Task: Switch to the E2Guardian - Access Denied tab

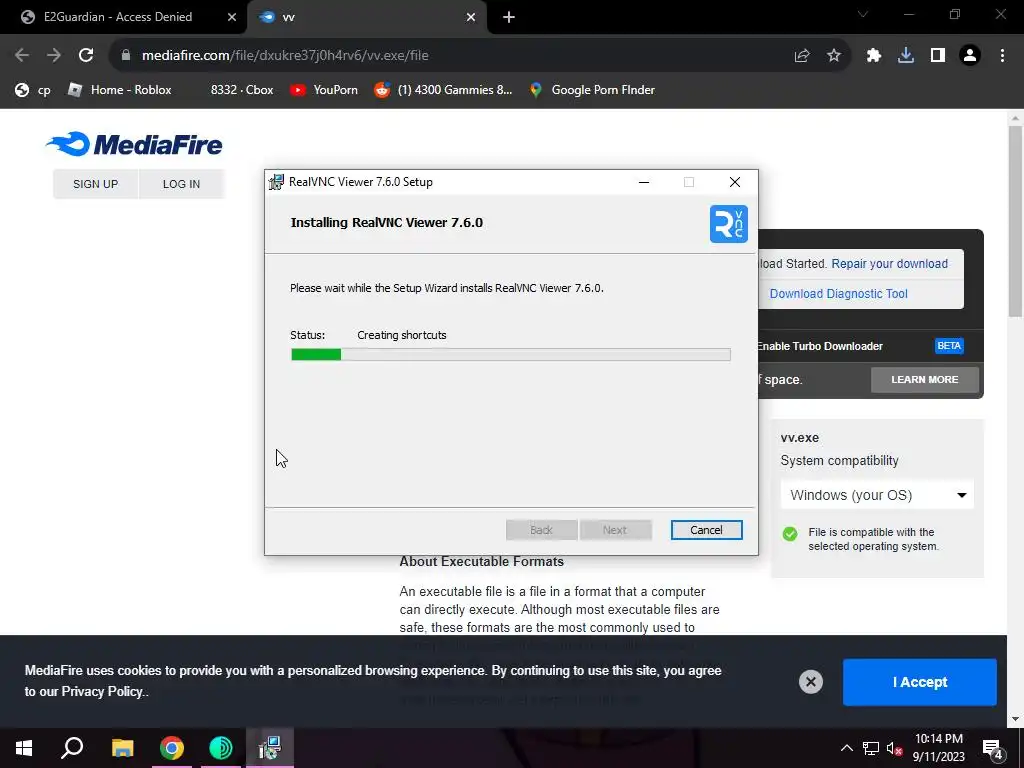Action: (123, 17)
